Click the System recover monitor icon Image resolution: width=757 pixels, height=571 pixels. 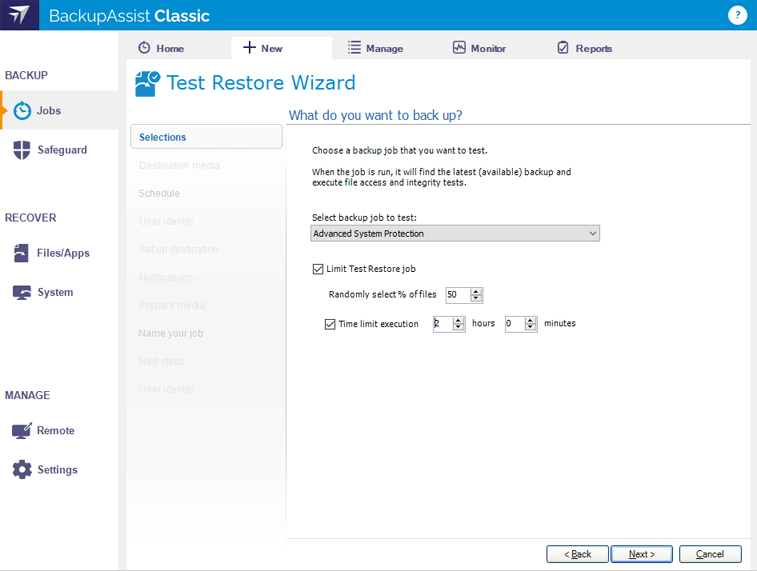[22, 292]
